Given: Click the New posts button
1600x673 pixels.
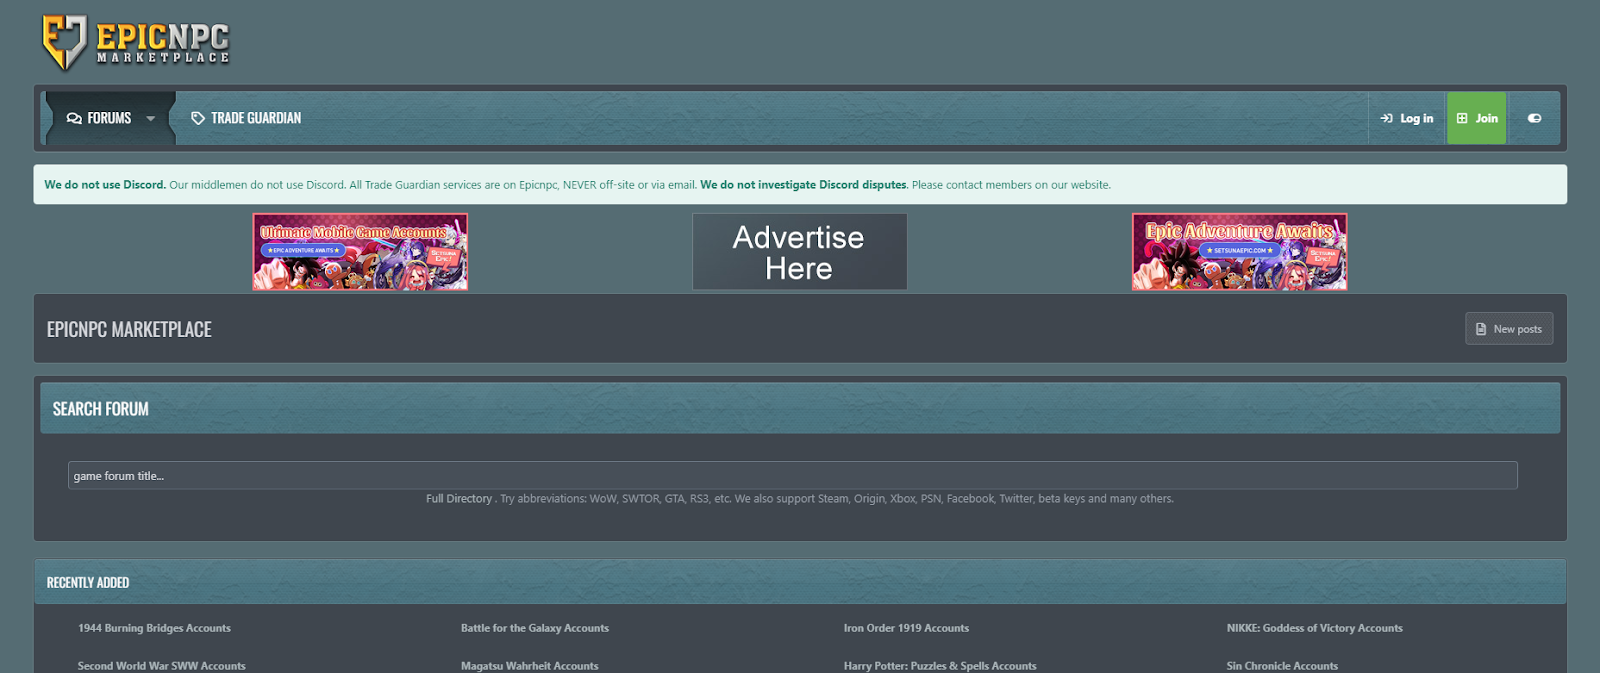Looking at the screenshot, I should coord(1509,329).
